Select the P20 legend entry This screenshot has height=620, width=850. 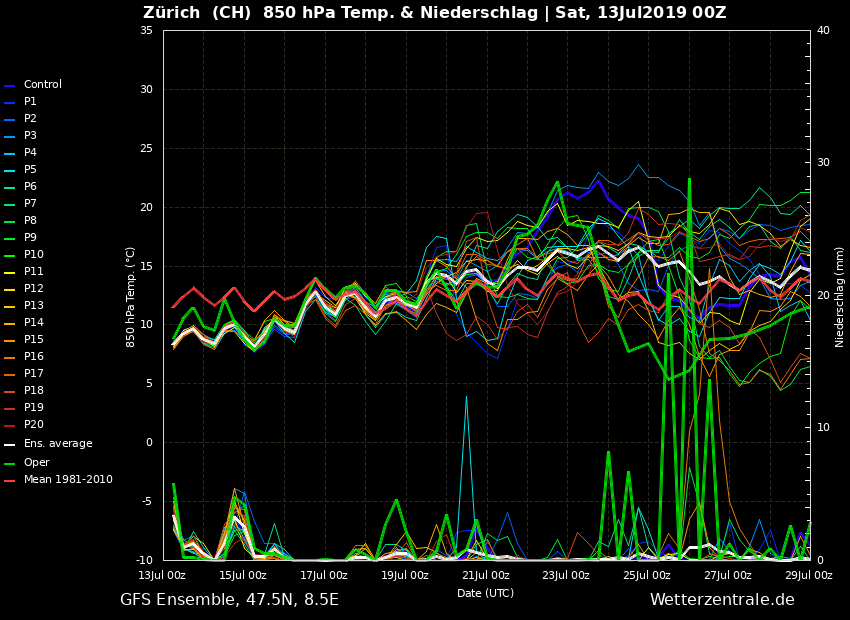point(33,425)
